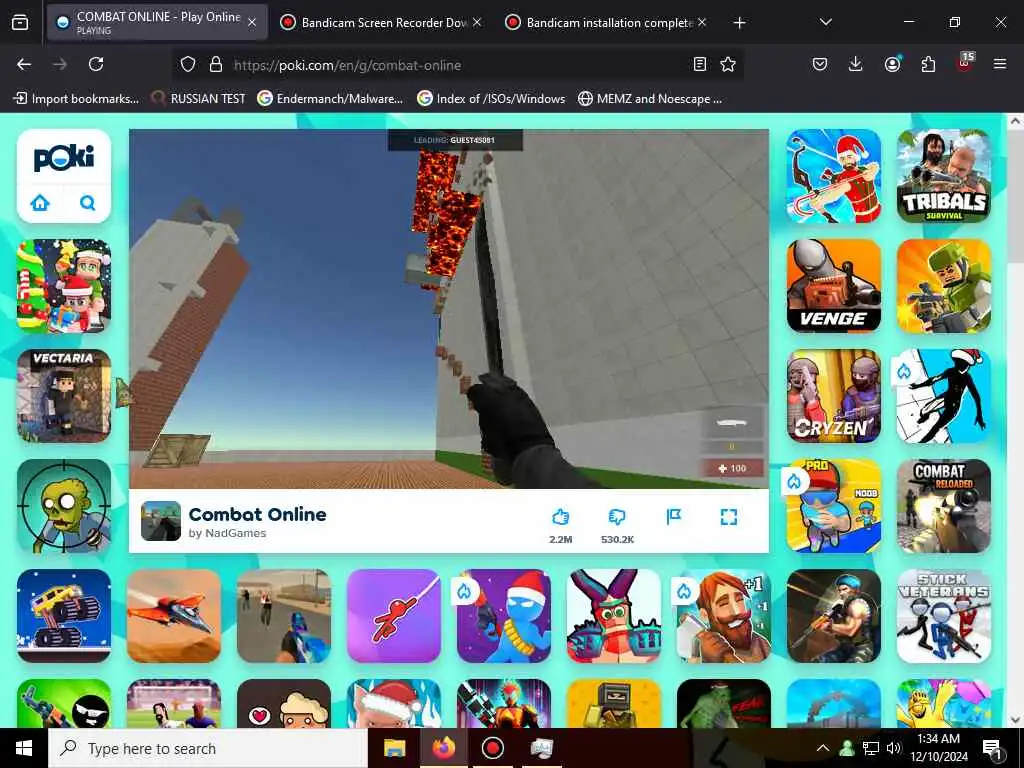
Task: Open Bandicam recorder from taskbar
Action: (x=493, y=748)
